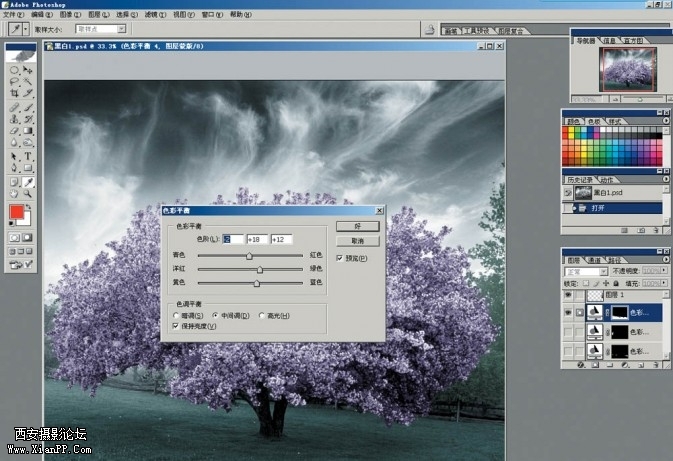This screenshot has width=673, height=461.
Task: Select the 高光 highlights radio button
Action: click(260, 316)
